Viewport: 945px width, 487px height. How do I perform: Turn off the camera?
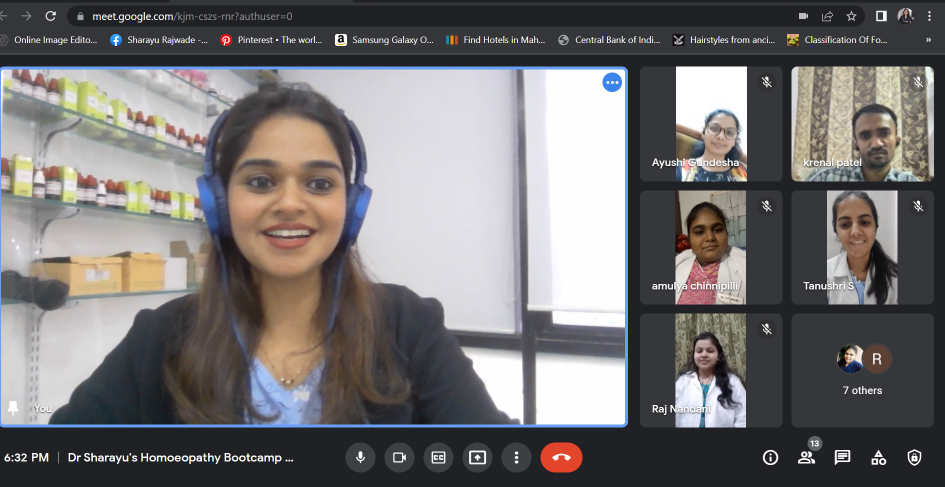coord(399,457)
